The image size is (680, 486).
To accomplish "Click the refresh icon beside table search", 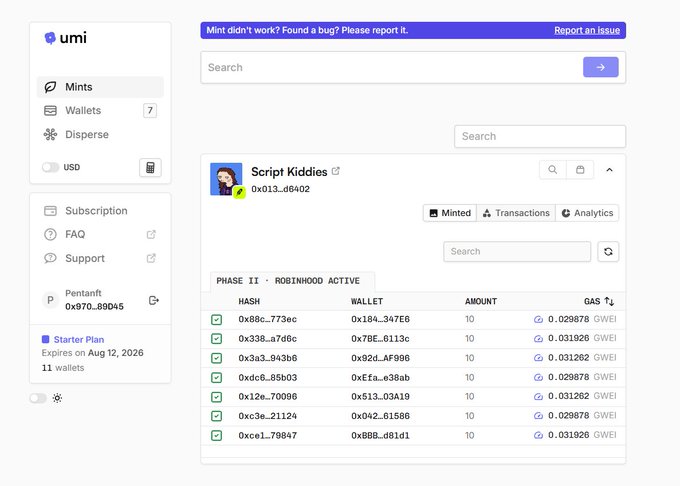I will point(608,251).
